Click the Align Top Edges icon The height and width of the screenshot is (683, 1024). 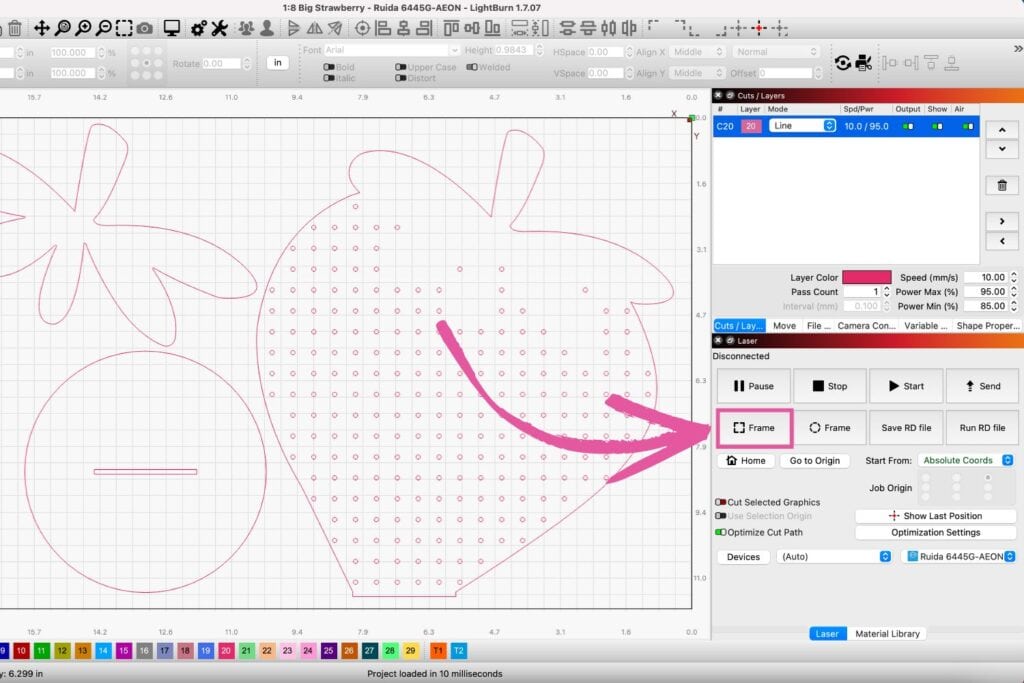[451, 28]
